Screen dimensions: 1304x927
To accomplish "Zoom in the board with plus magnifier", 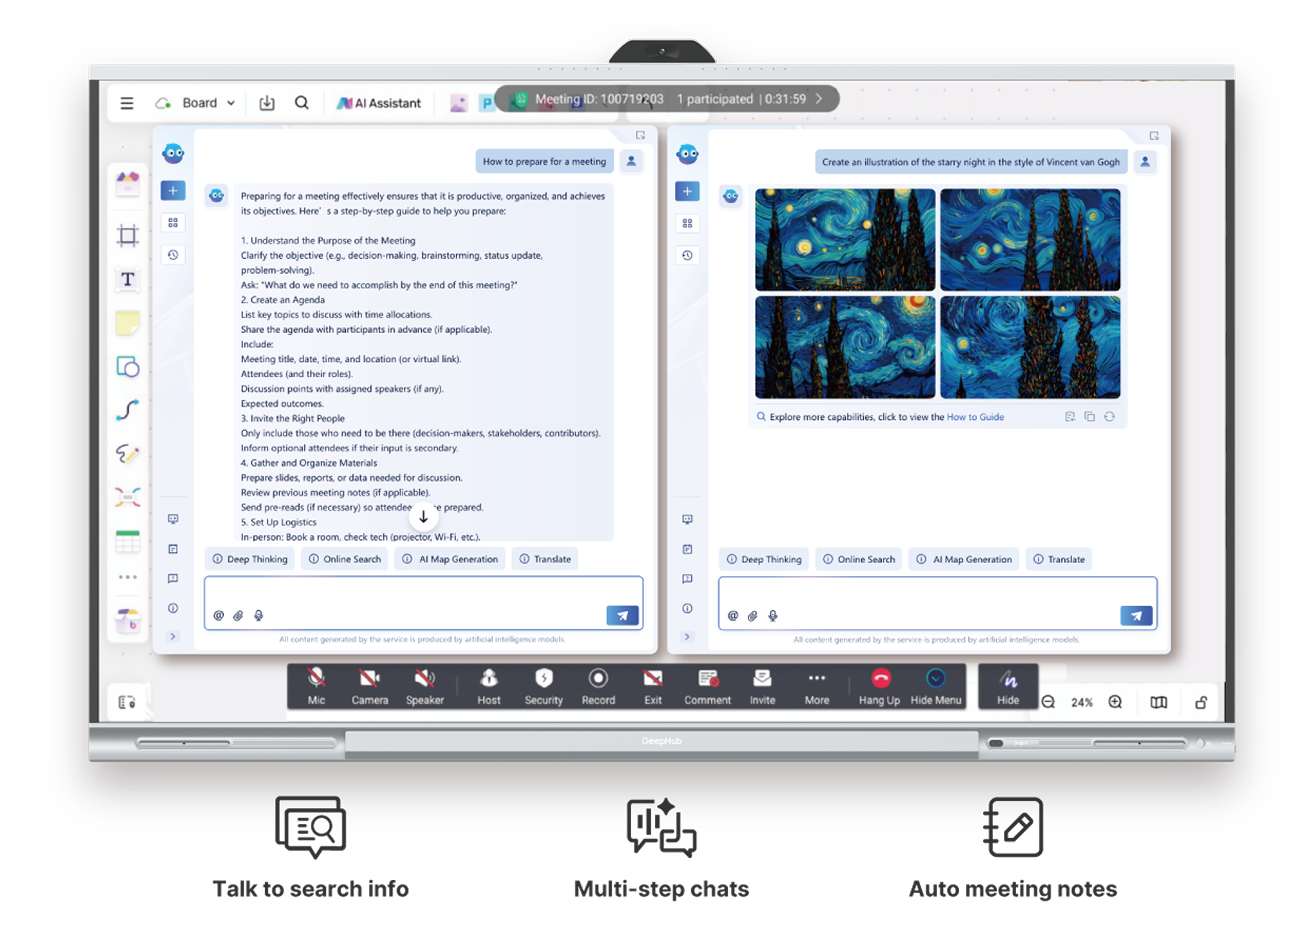I will tap(1115, 702).
